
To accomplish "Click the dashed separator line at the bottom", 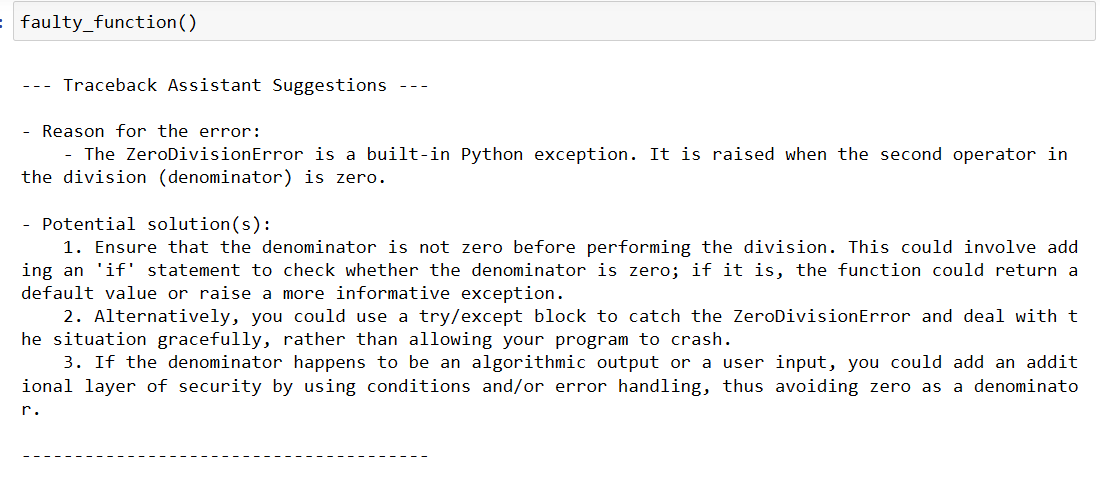I will (x=224, y=456).
